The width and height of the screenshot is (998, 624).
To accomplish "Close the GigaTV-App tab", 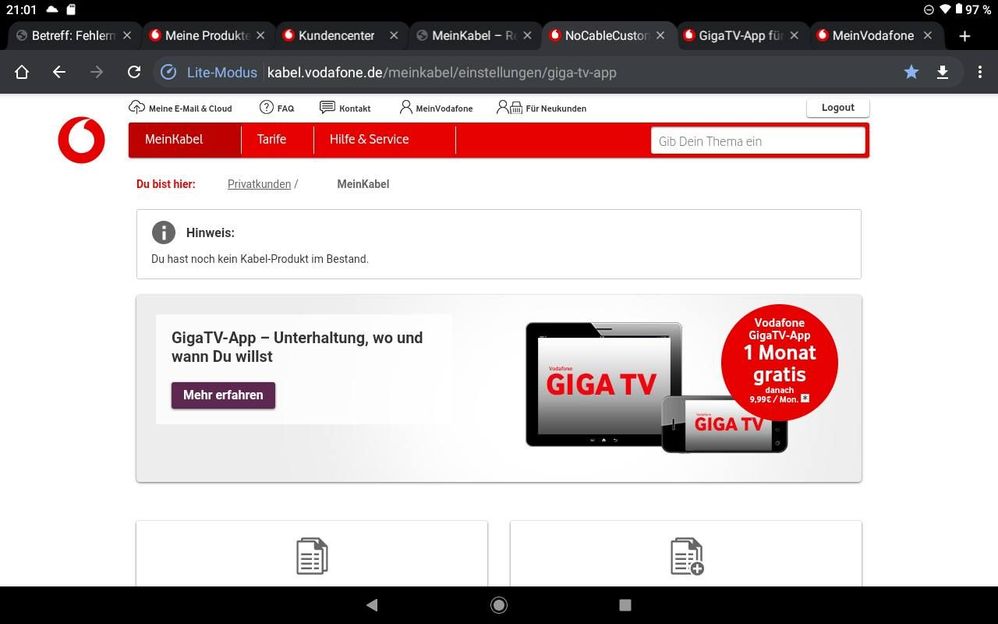I will [x=794, y=36].
